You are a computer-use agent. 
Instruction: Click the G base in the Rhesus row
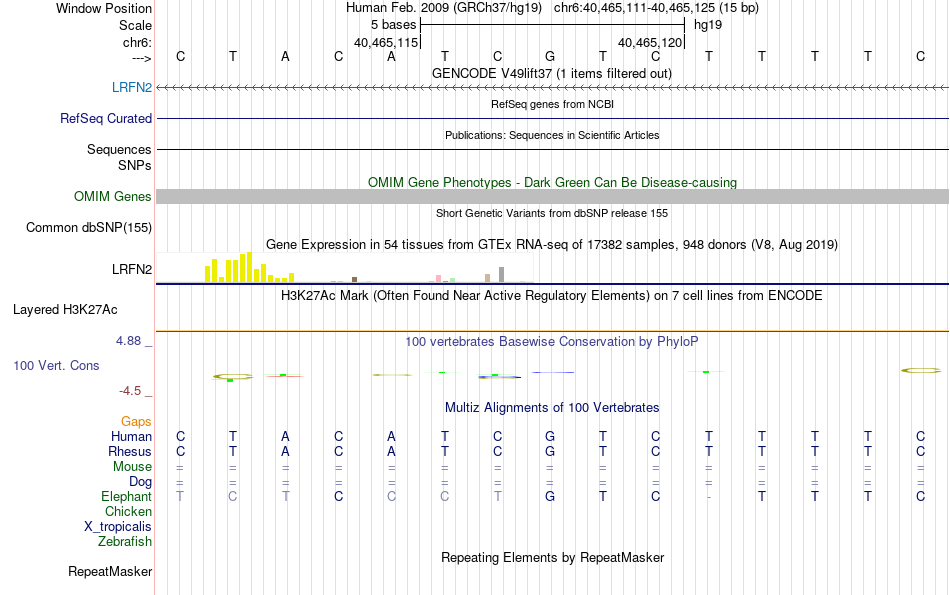click(x=550, y=451)
